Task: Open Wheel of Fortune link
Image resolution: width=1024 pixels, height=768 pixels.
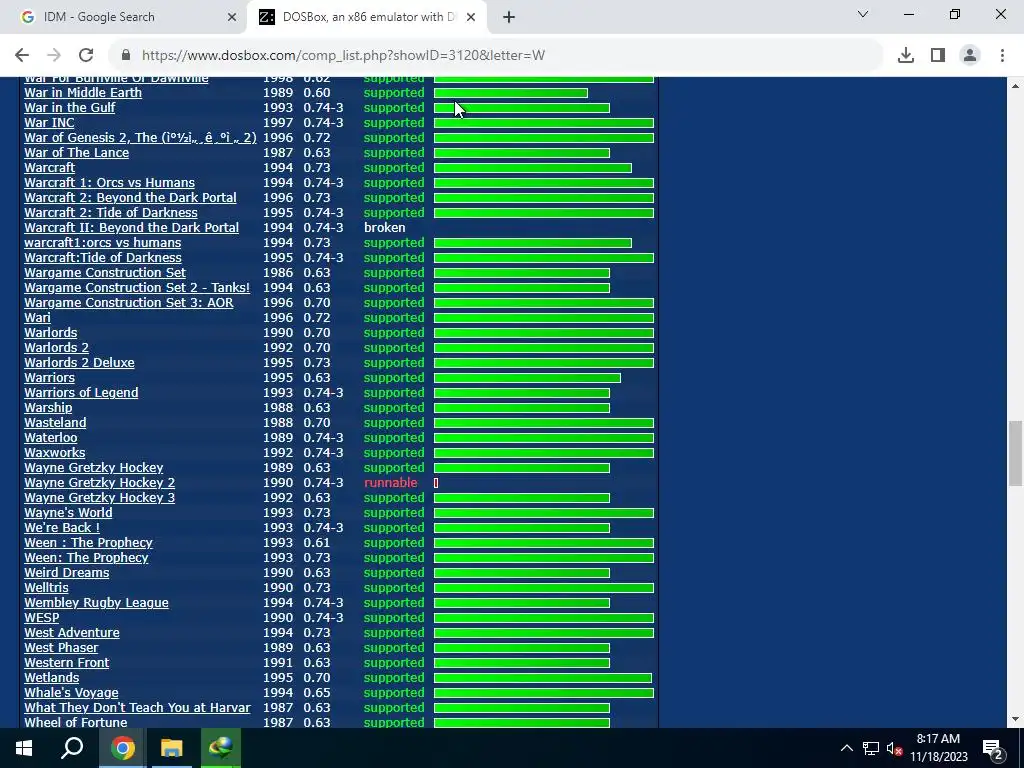Action: pyautogui.click(x=76, y=723)
